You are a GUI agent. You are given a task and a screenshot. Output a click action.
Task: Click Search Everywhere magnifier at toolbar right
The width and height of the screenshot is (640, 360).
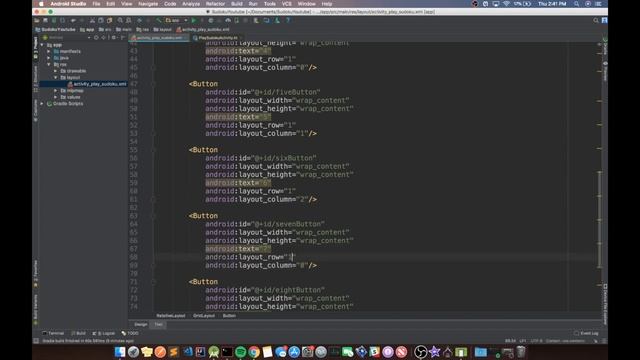coord(596,20)
